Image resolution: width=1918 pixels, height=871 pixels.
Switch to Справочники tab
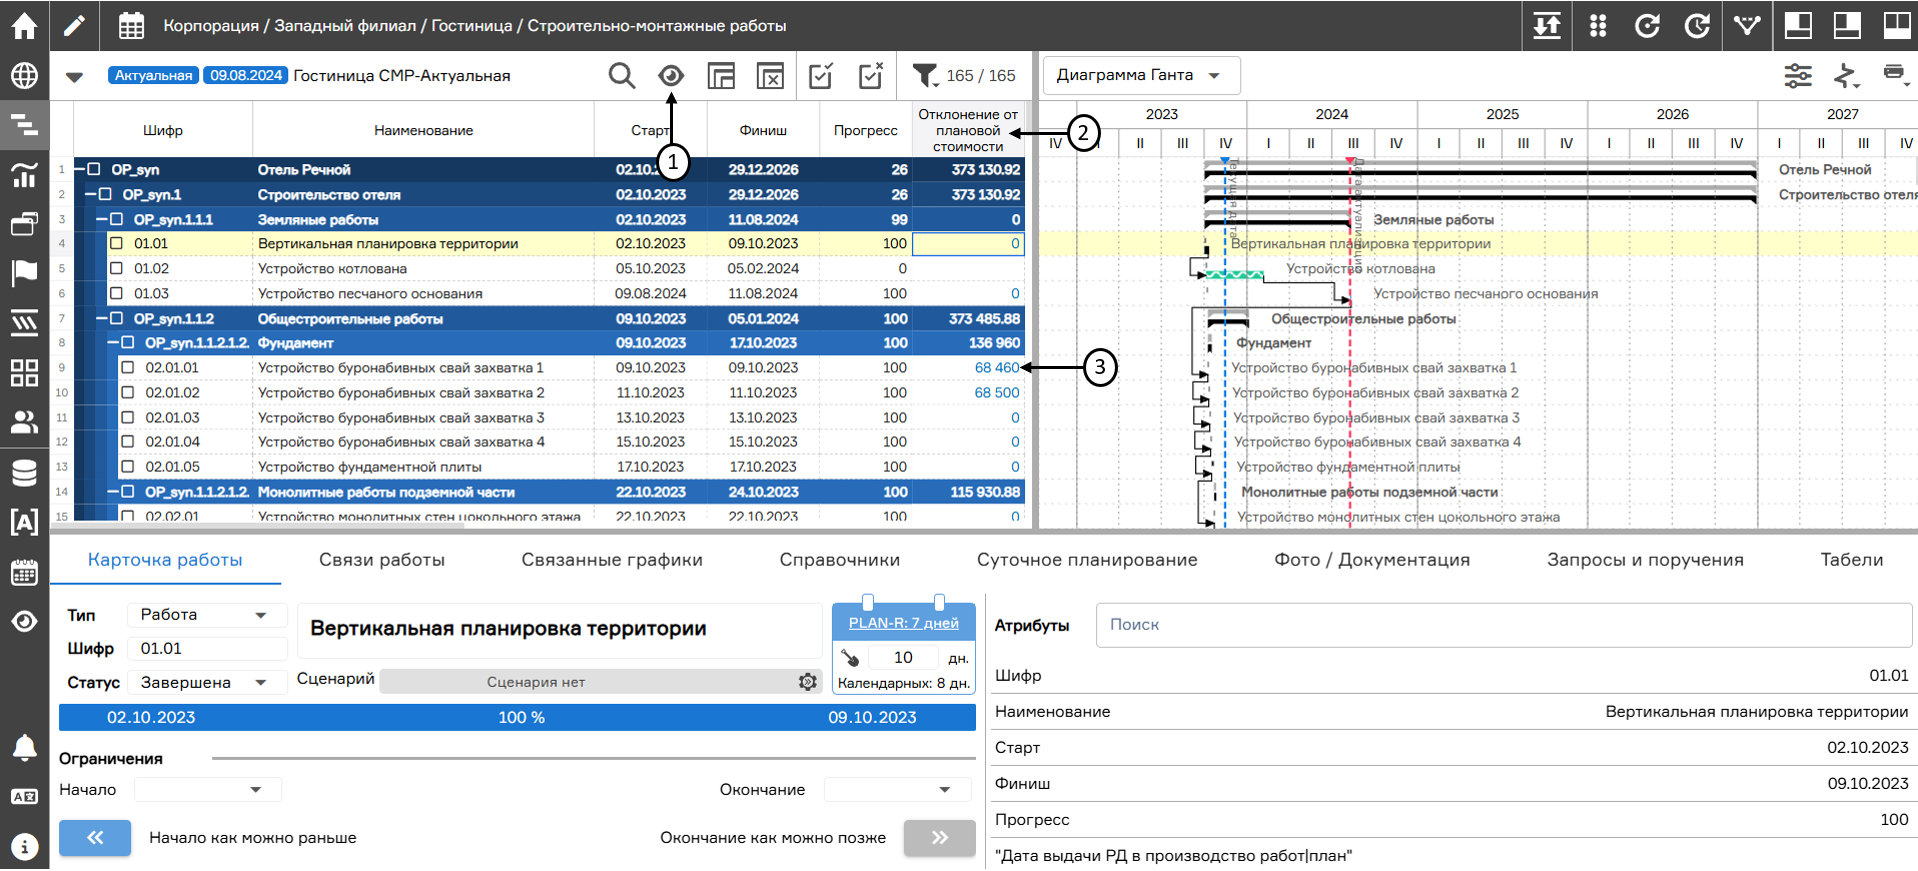(840, 560)
